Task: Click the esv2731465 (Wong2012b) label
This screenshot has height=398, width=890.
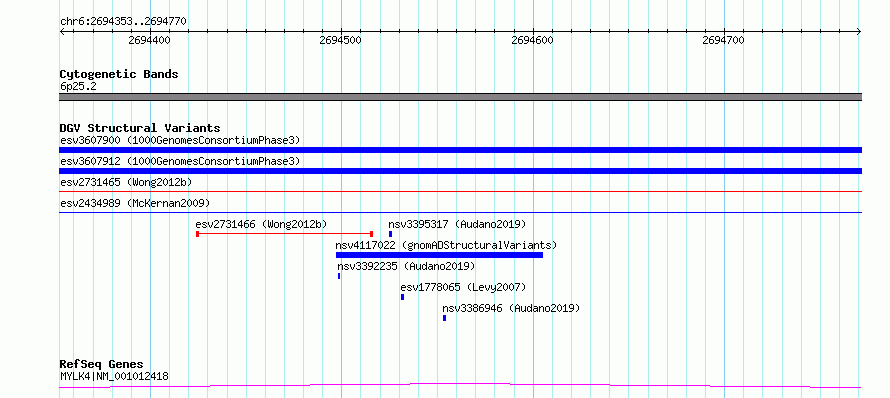Action: [127, 182]
